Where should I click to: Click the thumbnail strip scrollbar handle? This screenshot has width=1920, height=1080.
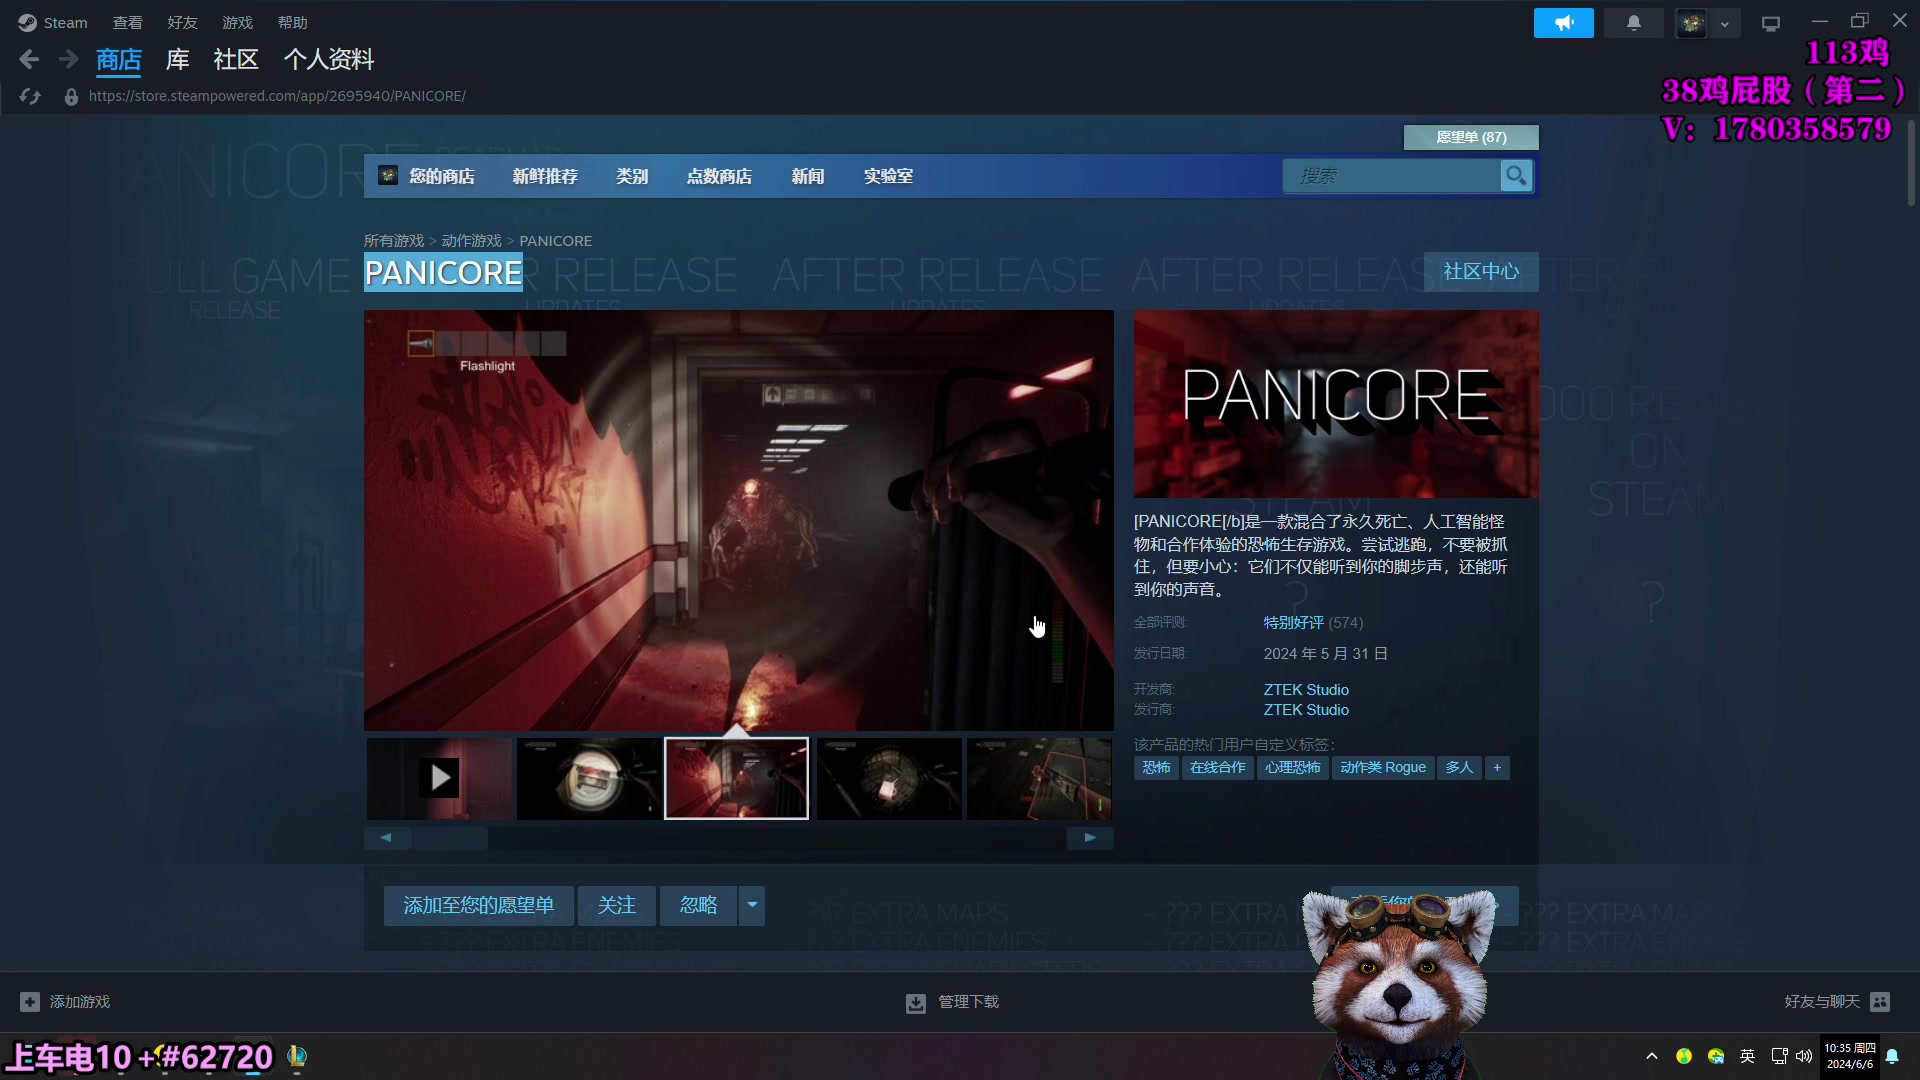click(450, 838)
